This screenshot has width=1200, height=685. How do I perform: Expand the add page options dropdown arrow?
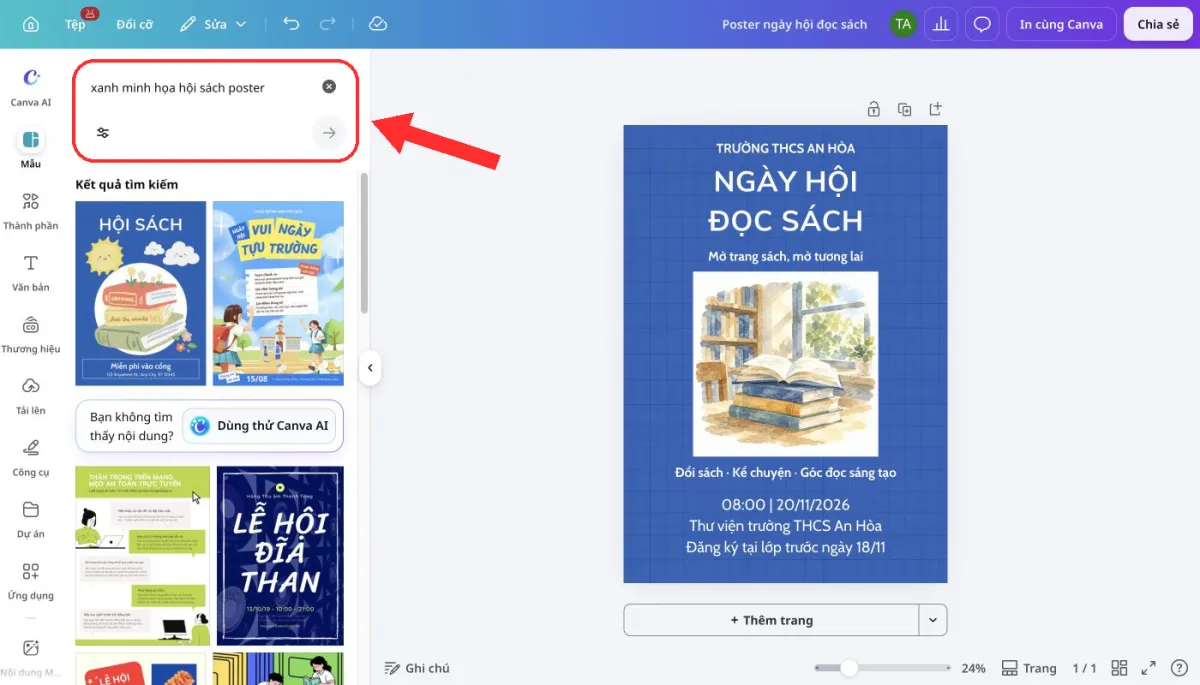point(933,620)
